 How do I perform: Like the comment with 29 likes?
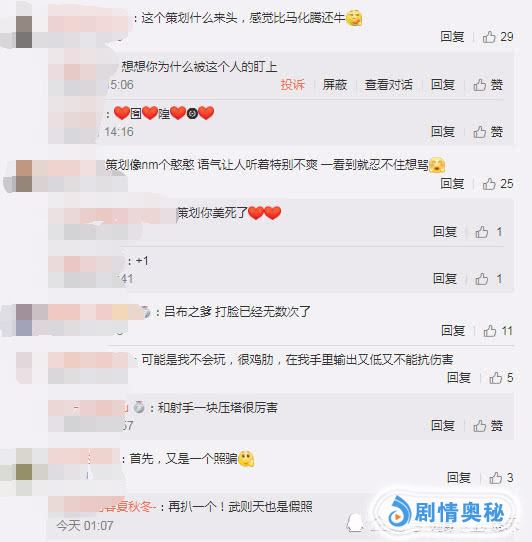[498, 37]
